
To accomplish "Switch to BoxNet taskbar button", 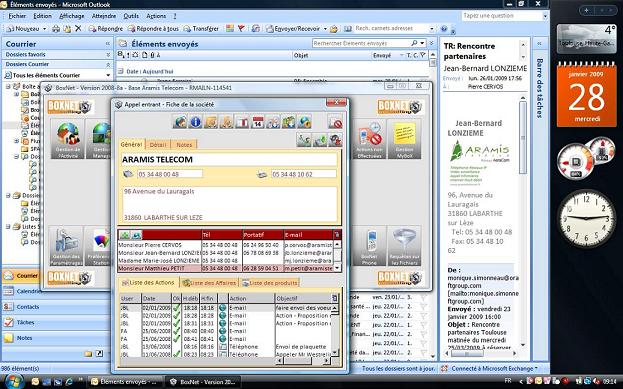I will coord(203,381).
